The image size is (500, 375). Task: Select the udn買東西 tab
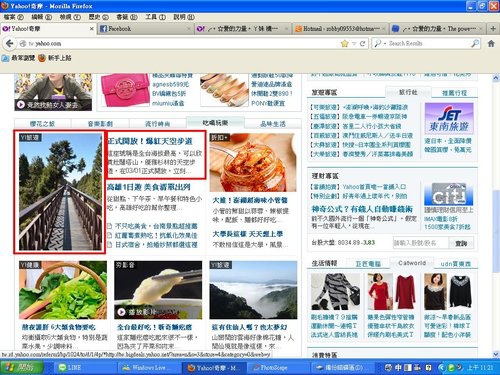point(456,264)
